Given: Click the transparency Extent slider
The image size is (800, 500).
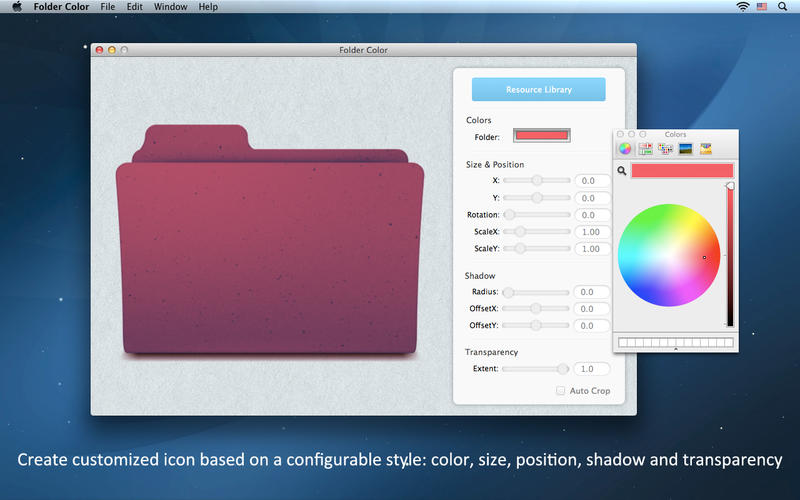Looking at the screenshot, I should tap(536, 369).
